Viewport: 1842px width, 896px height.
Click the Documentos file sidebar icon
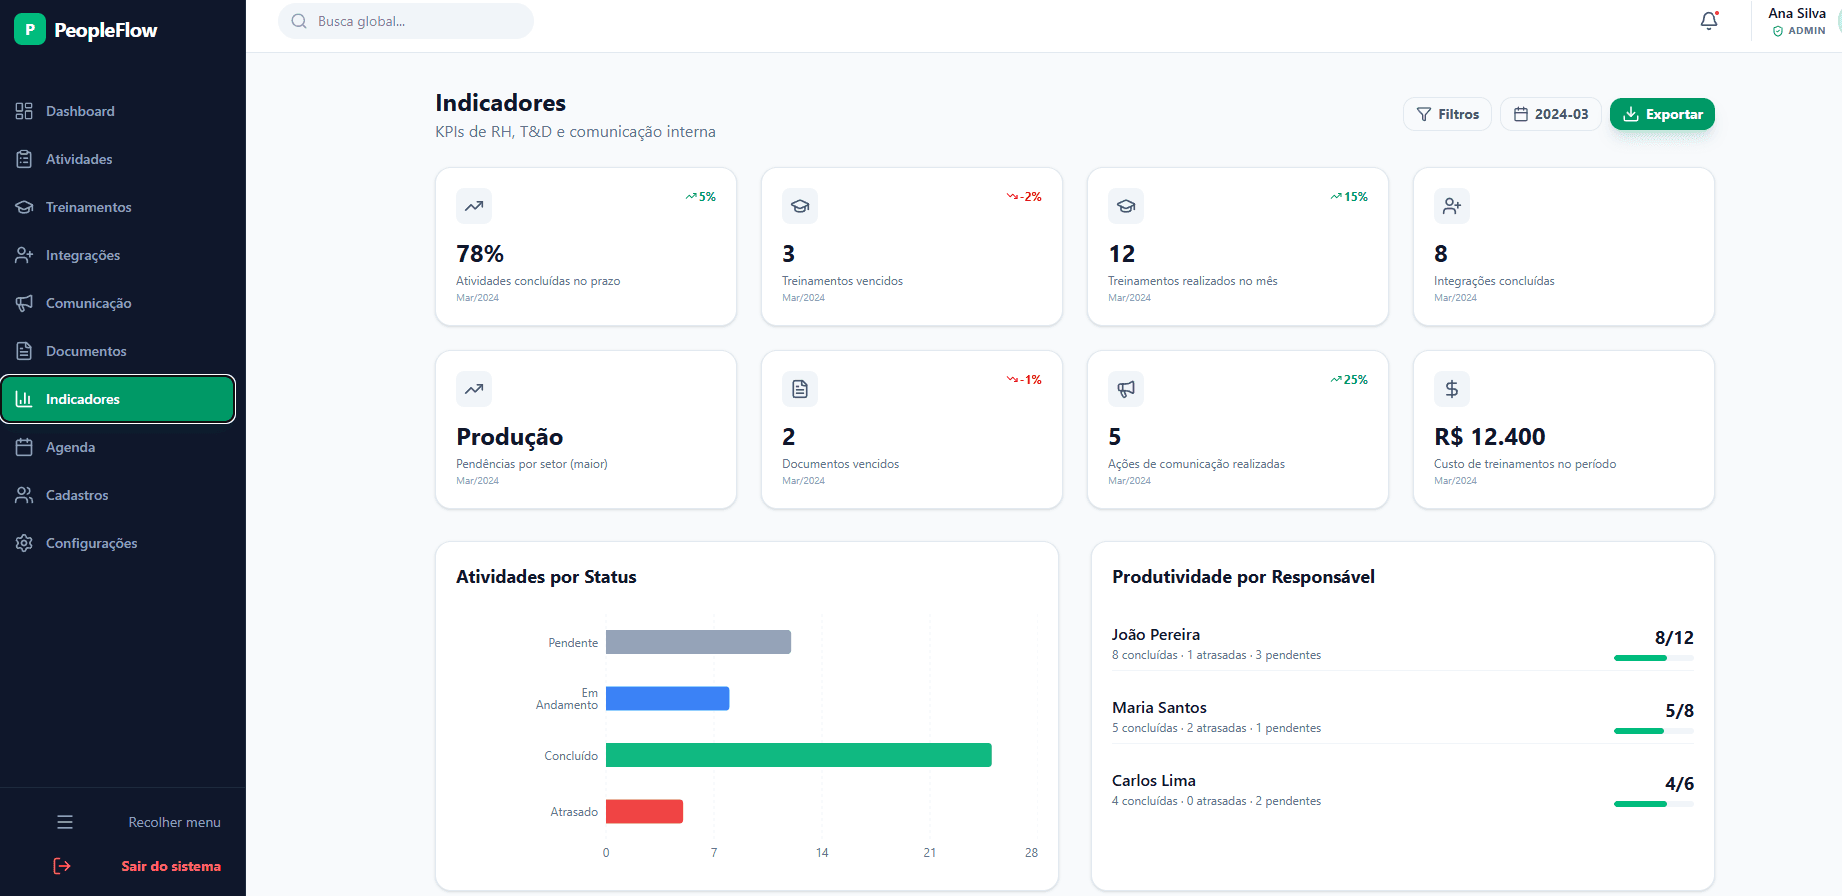click(24, 351)
